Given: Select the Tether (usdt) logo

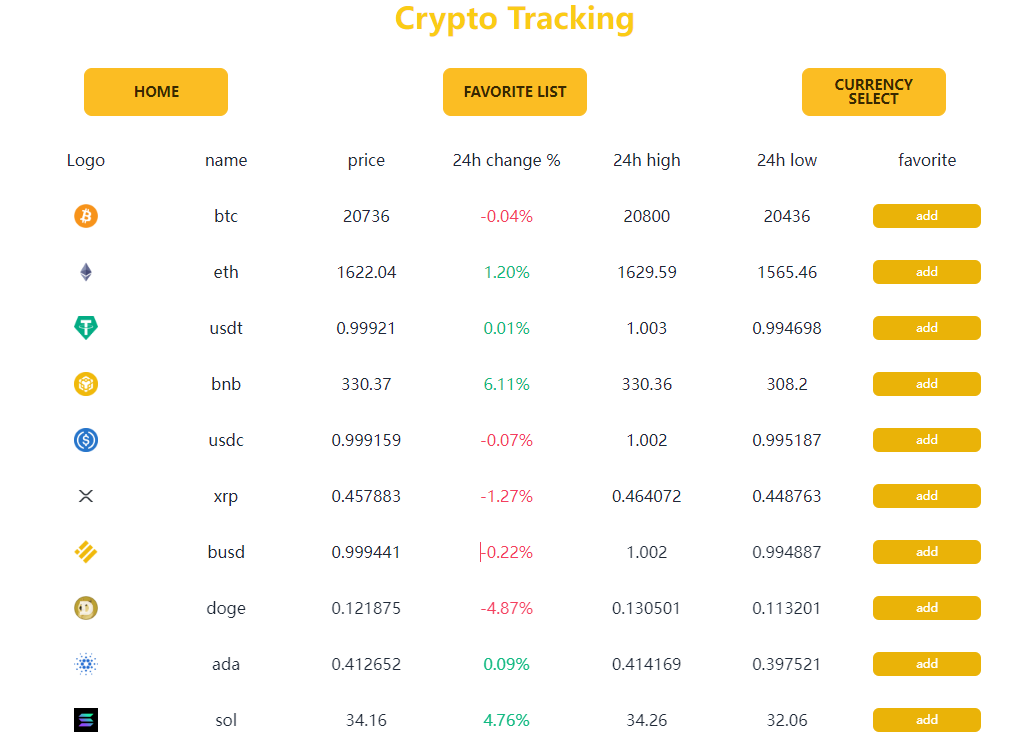Looking at the screenshot, I should click(x=85, y=327).
